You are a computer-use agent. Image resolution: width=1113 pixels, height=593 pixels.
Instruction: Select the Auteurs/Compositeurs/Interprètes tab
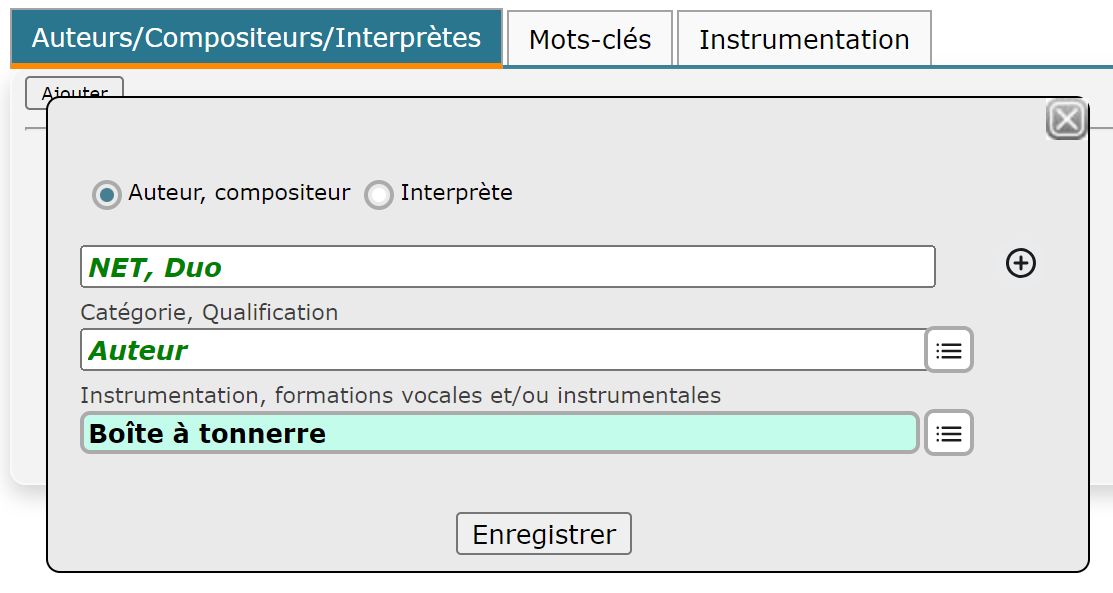(x=256, y=38)
